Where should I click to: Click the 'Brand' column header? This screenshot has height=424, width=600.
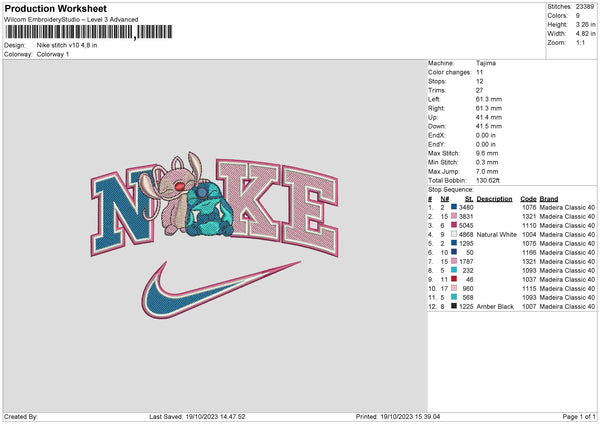point(549,199)
